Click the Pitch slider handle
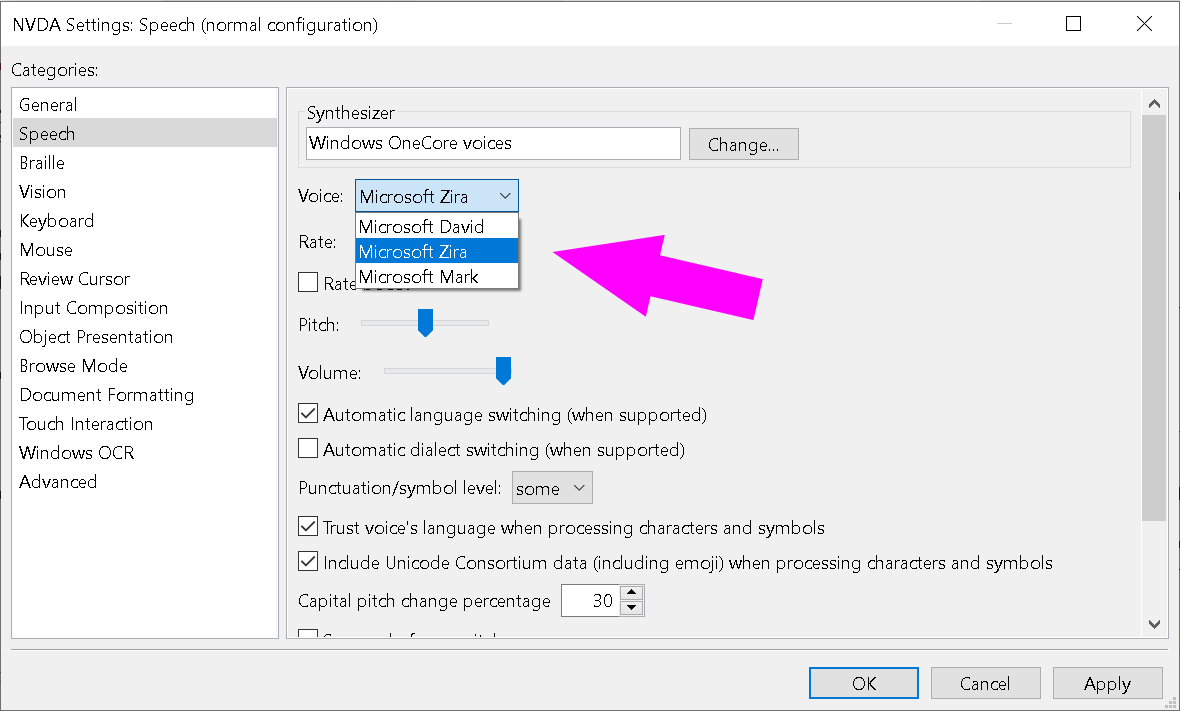The width and height of the screenshot is (1180, 711). tap(425, 322)
